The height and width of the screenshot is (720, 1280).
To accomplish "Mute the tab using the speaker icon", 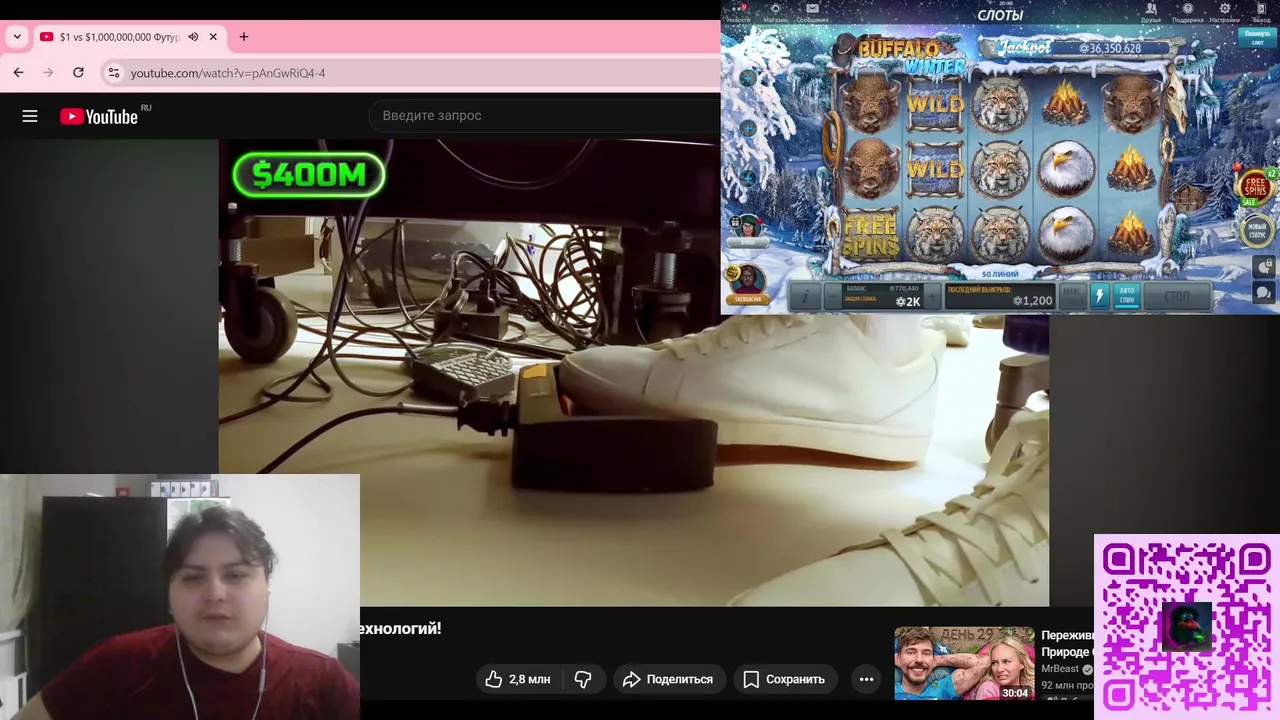I will 193,37.
